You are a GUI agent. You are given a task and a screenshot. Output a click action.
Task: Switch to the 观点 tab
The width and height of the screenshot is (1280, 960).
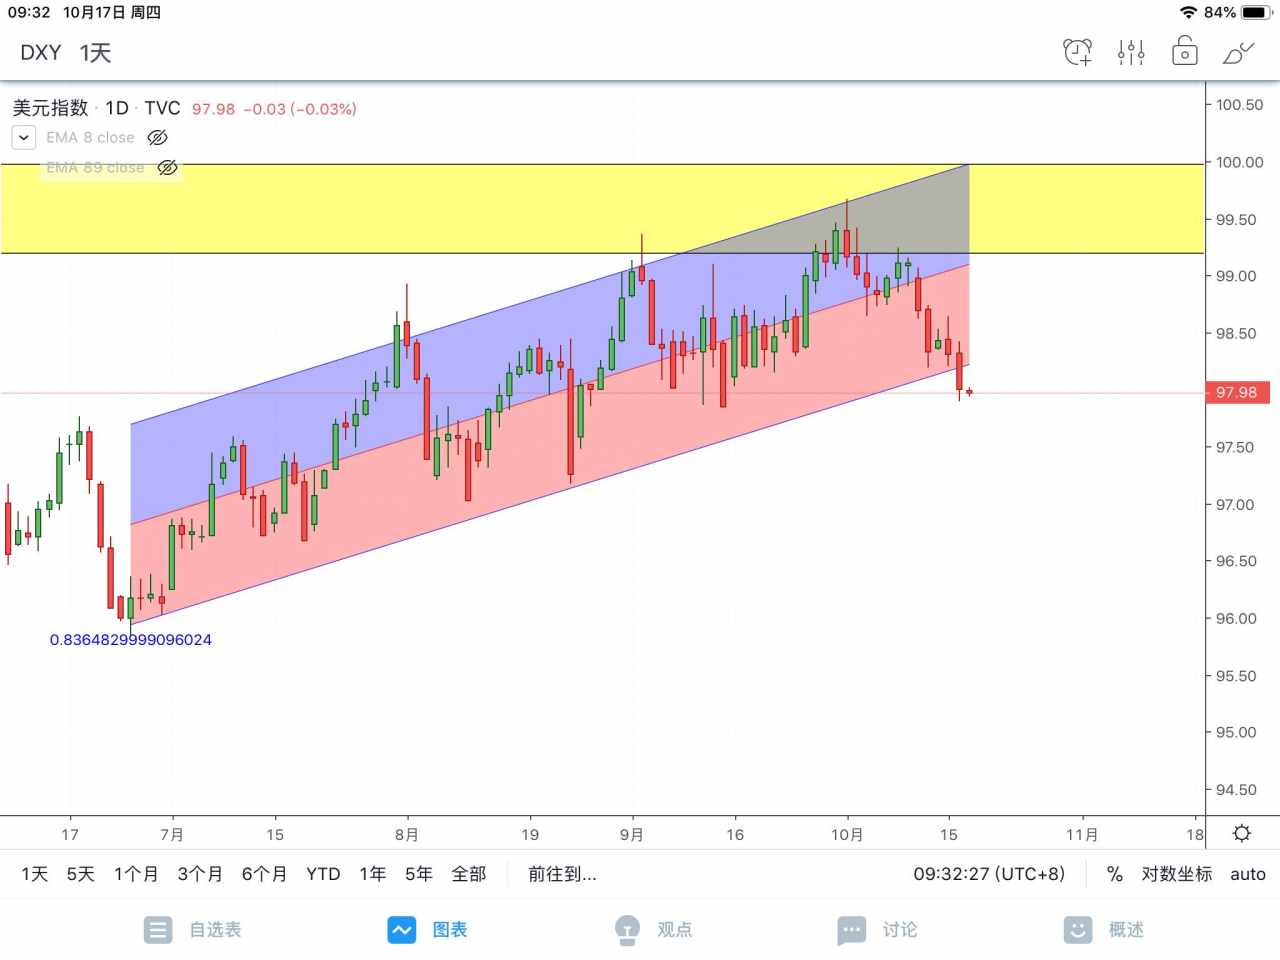coord(653,930)
